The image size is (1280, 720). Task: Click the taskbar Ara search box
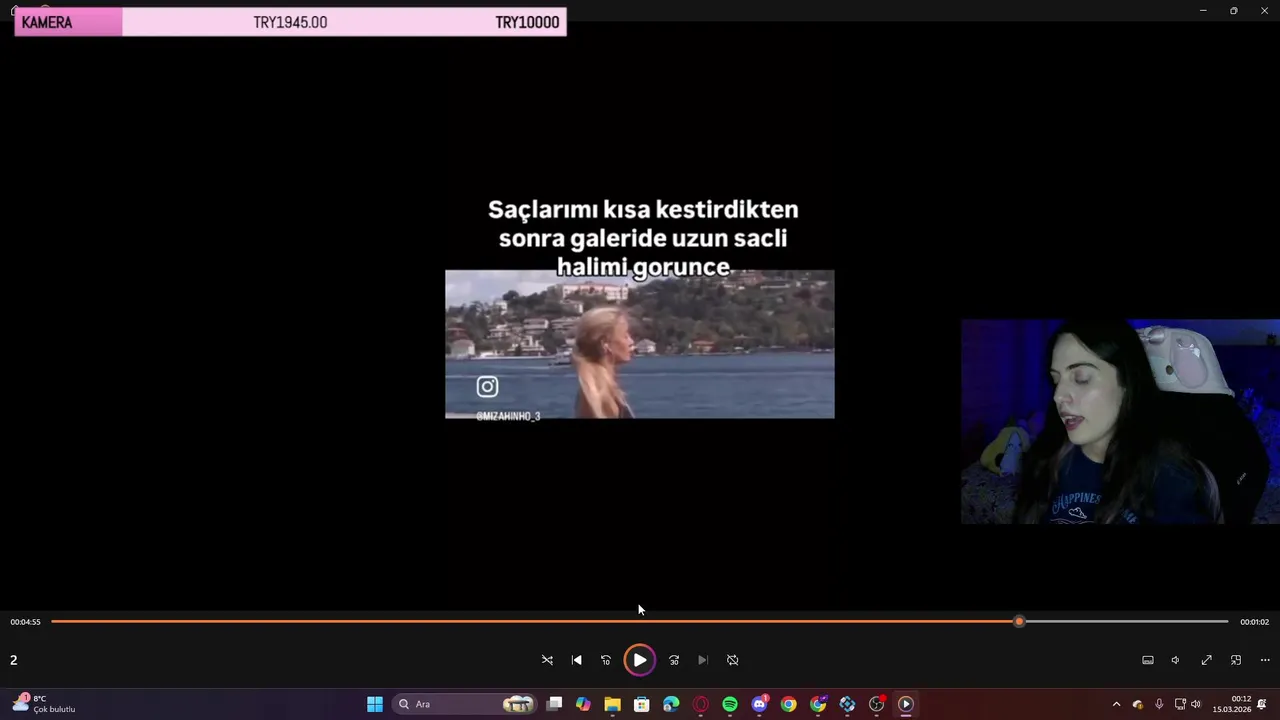click(x=464, y=704)
